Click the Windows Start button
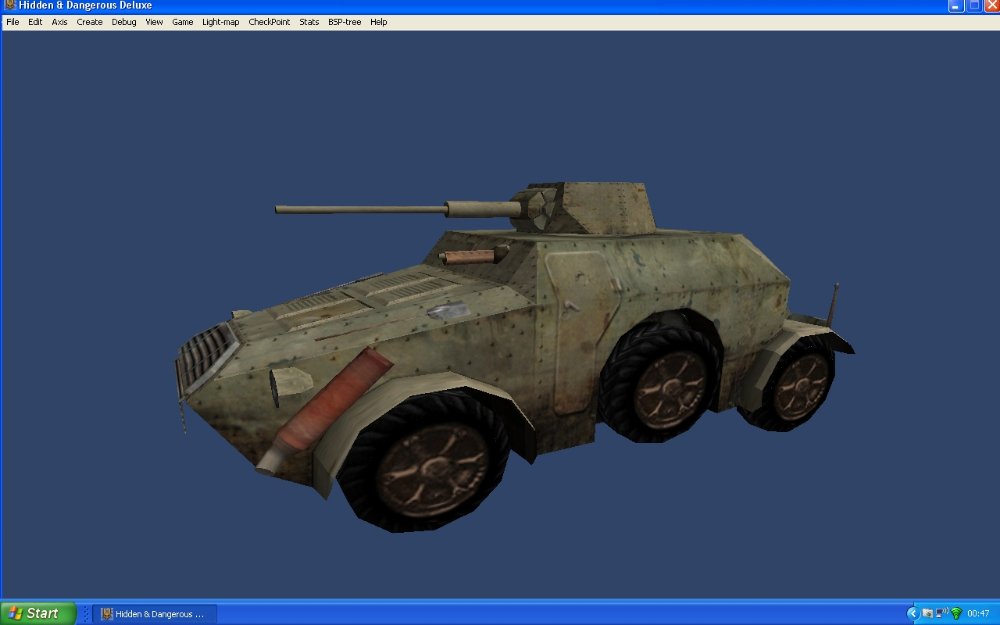 [x=38, y=613]
